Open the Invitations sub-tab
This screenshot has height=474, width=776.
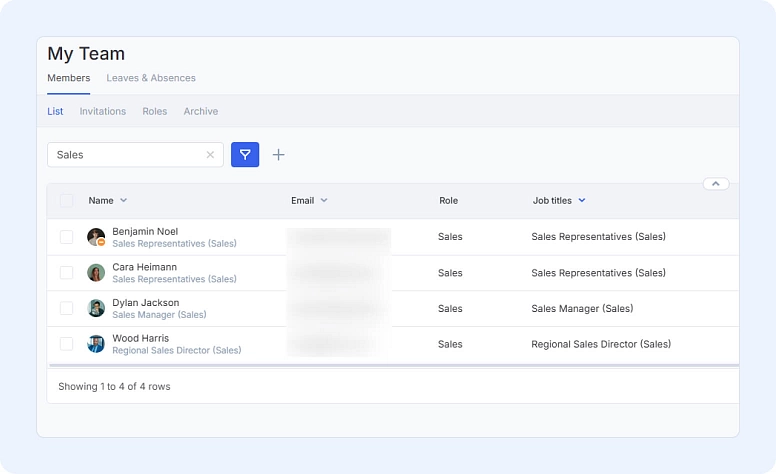pos(103,111)
